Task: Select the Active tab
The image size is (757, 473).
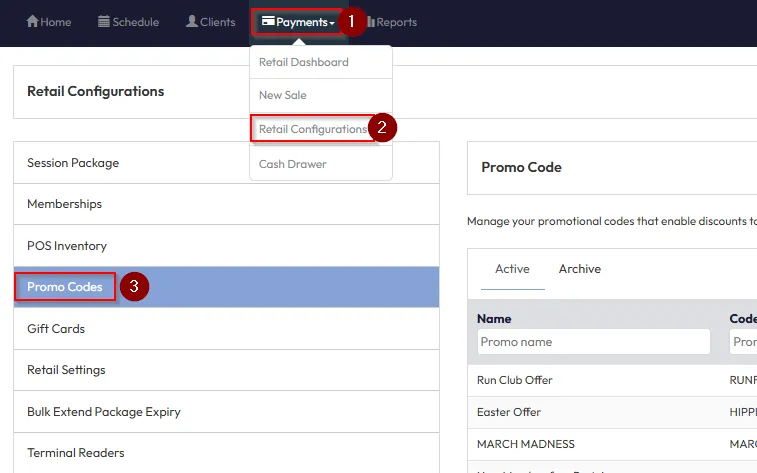Action: point(512,269)
